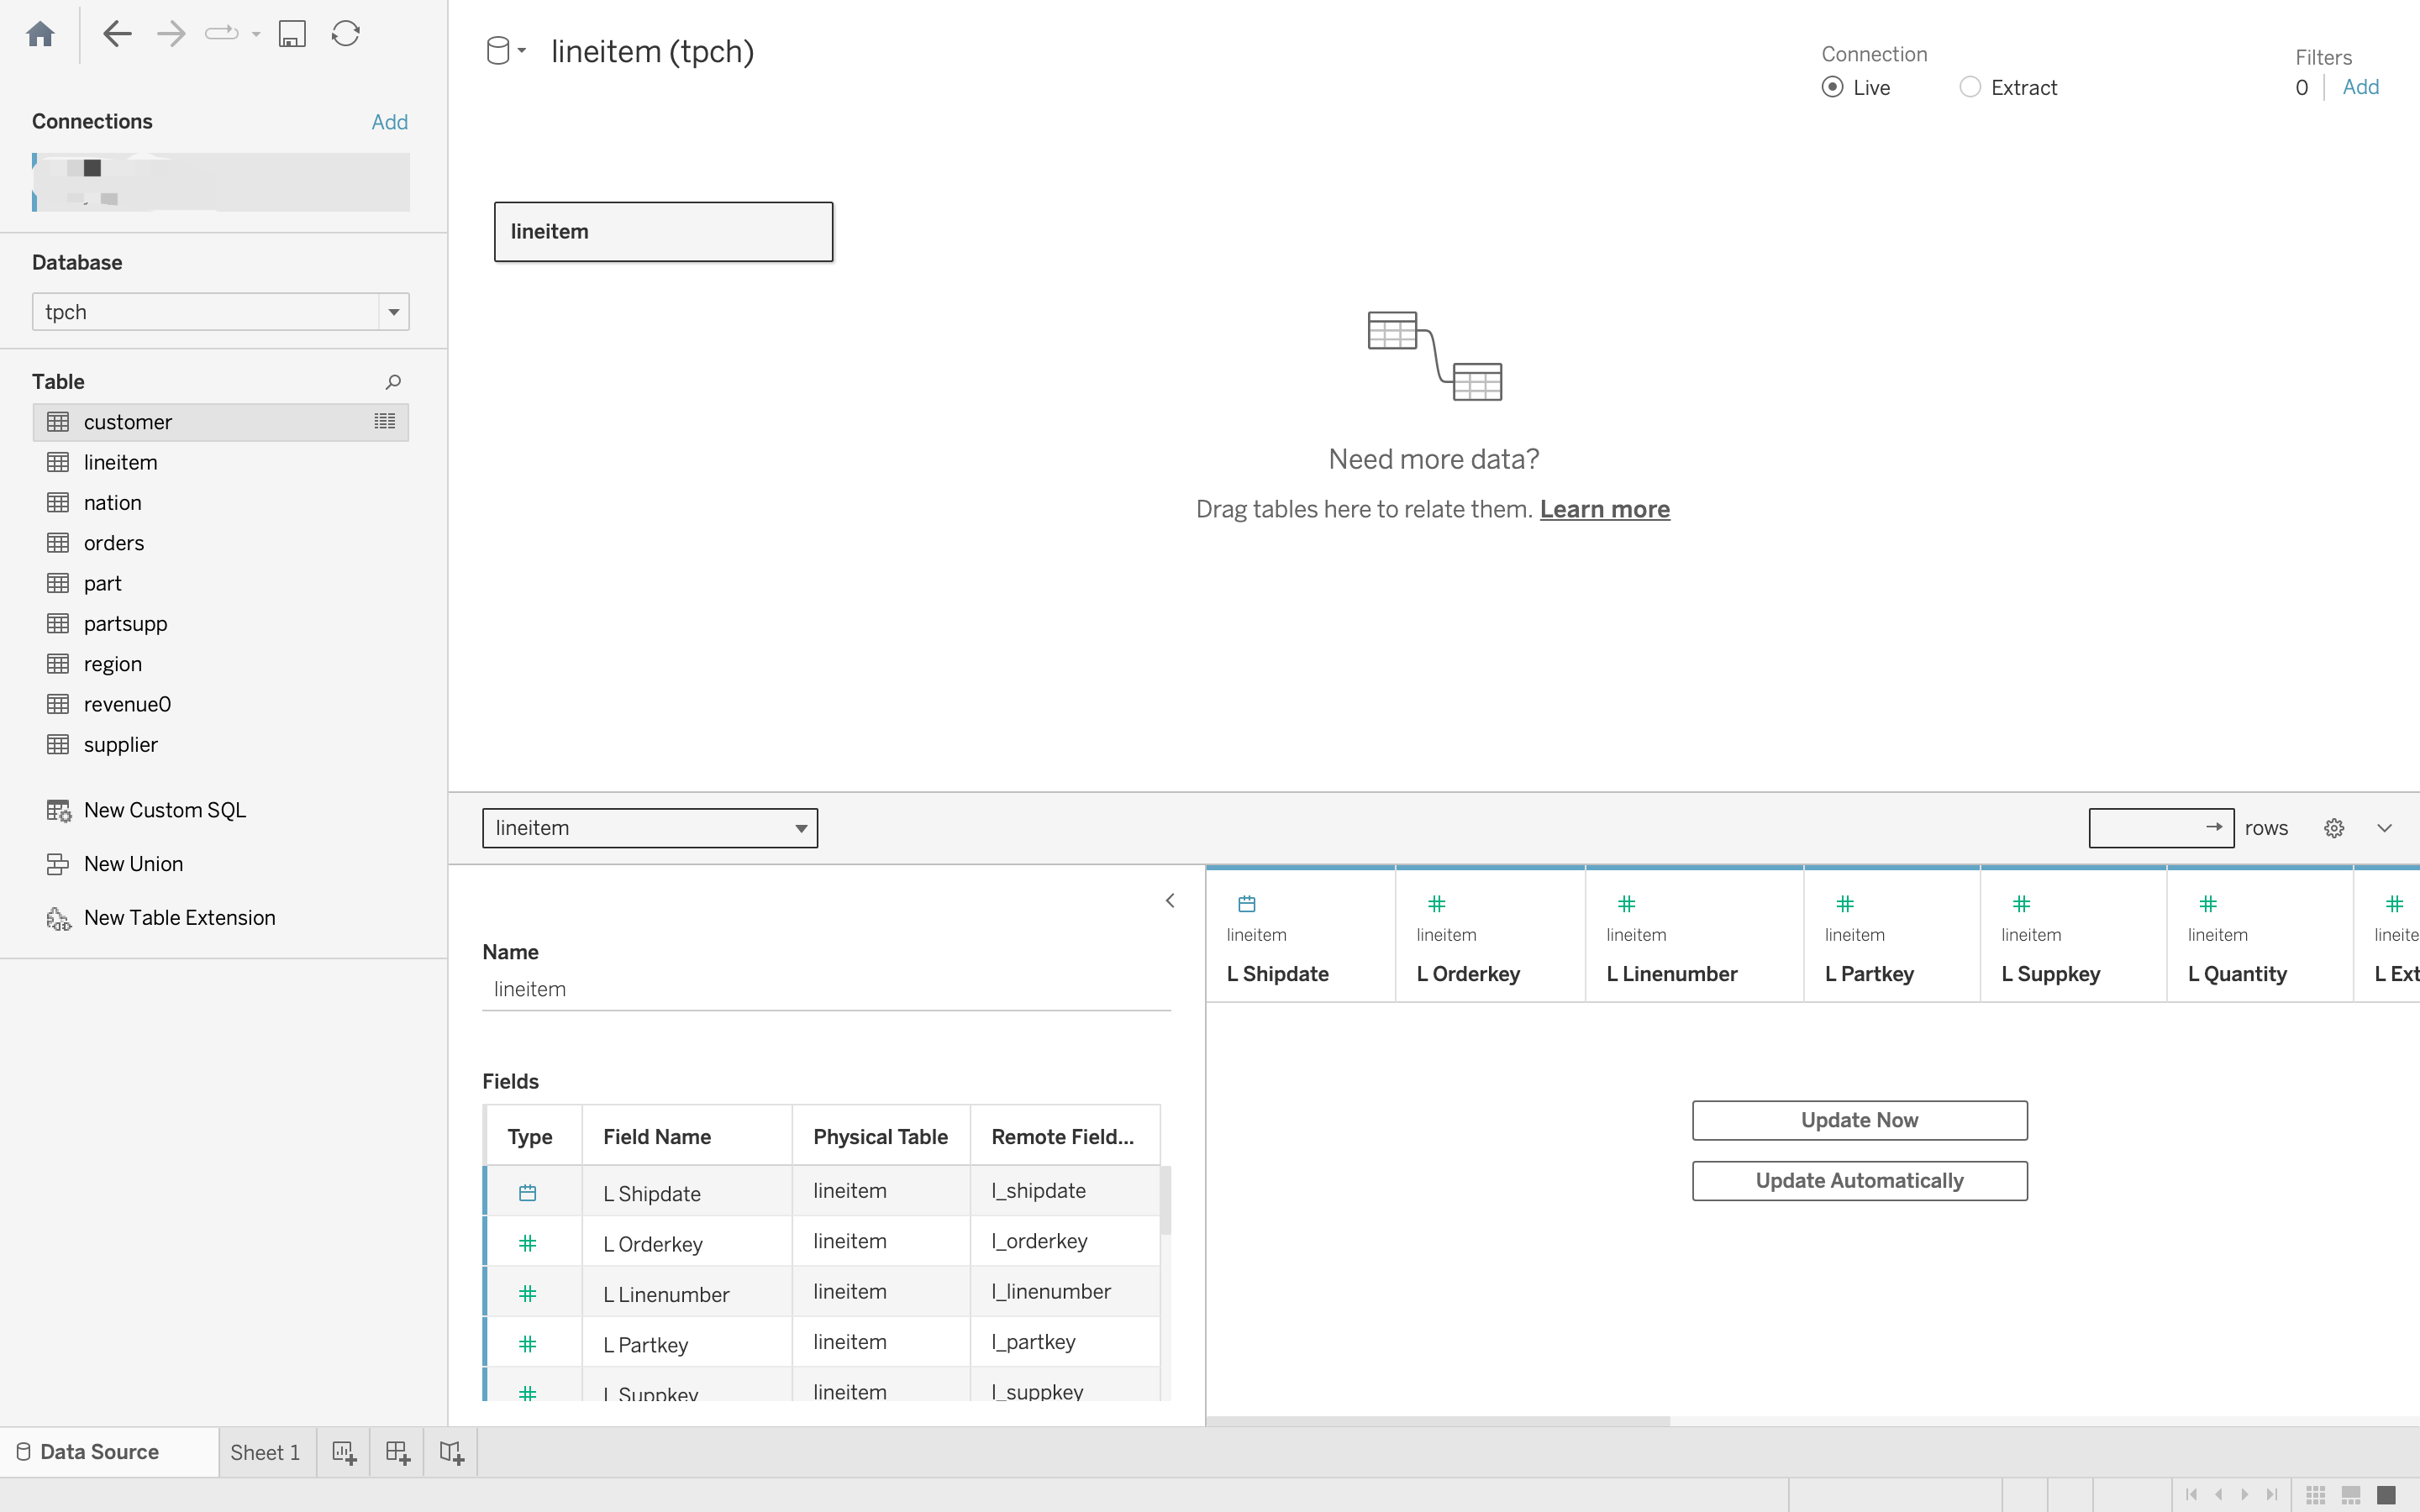The width and height of the screenshot is (2420, 1512).
Task: Refresh the data source
Action: pos(346,34)
